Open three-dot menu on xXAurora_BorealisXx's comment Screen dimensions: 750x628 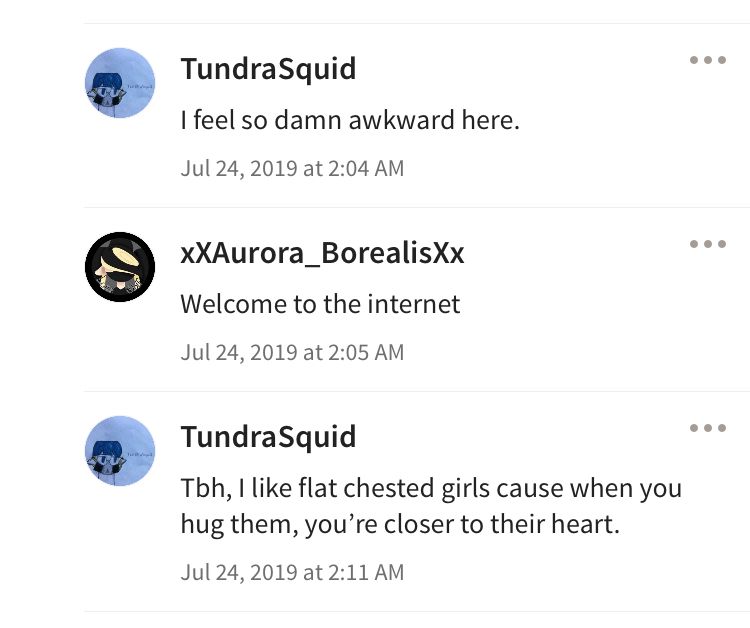708,244
